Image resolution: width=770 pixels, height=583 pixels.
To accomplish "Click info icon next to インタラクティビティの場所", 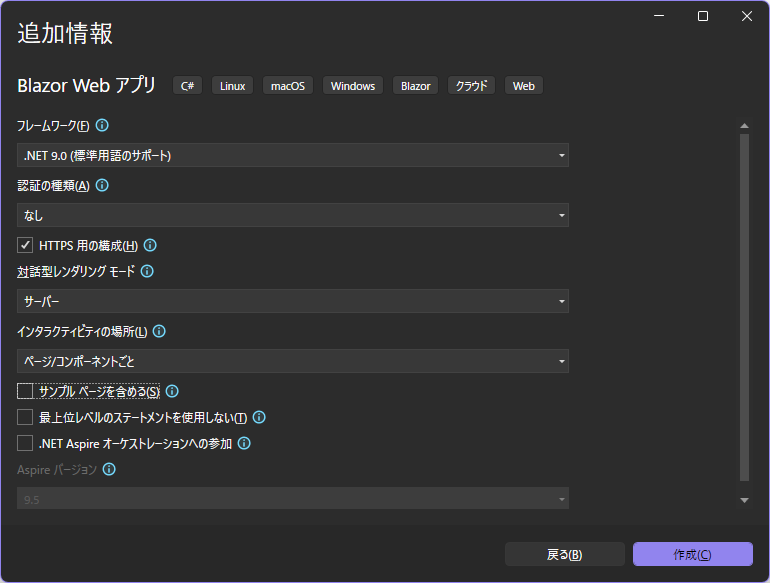I will pyautogui.click(x=159, y=331).
